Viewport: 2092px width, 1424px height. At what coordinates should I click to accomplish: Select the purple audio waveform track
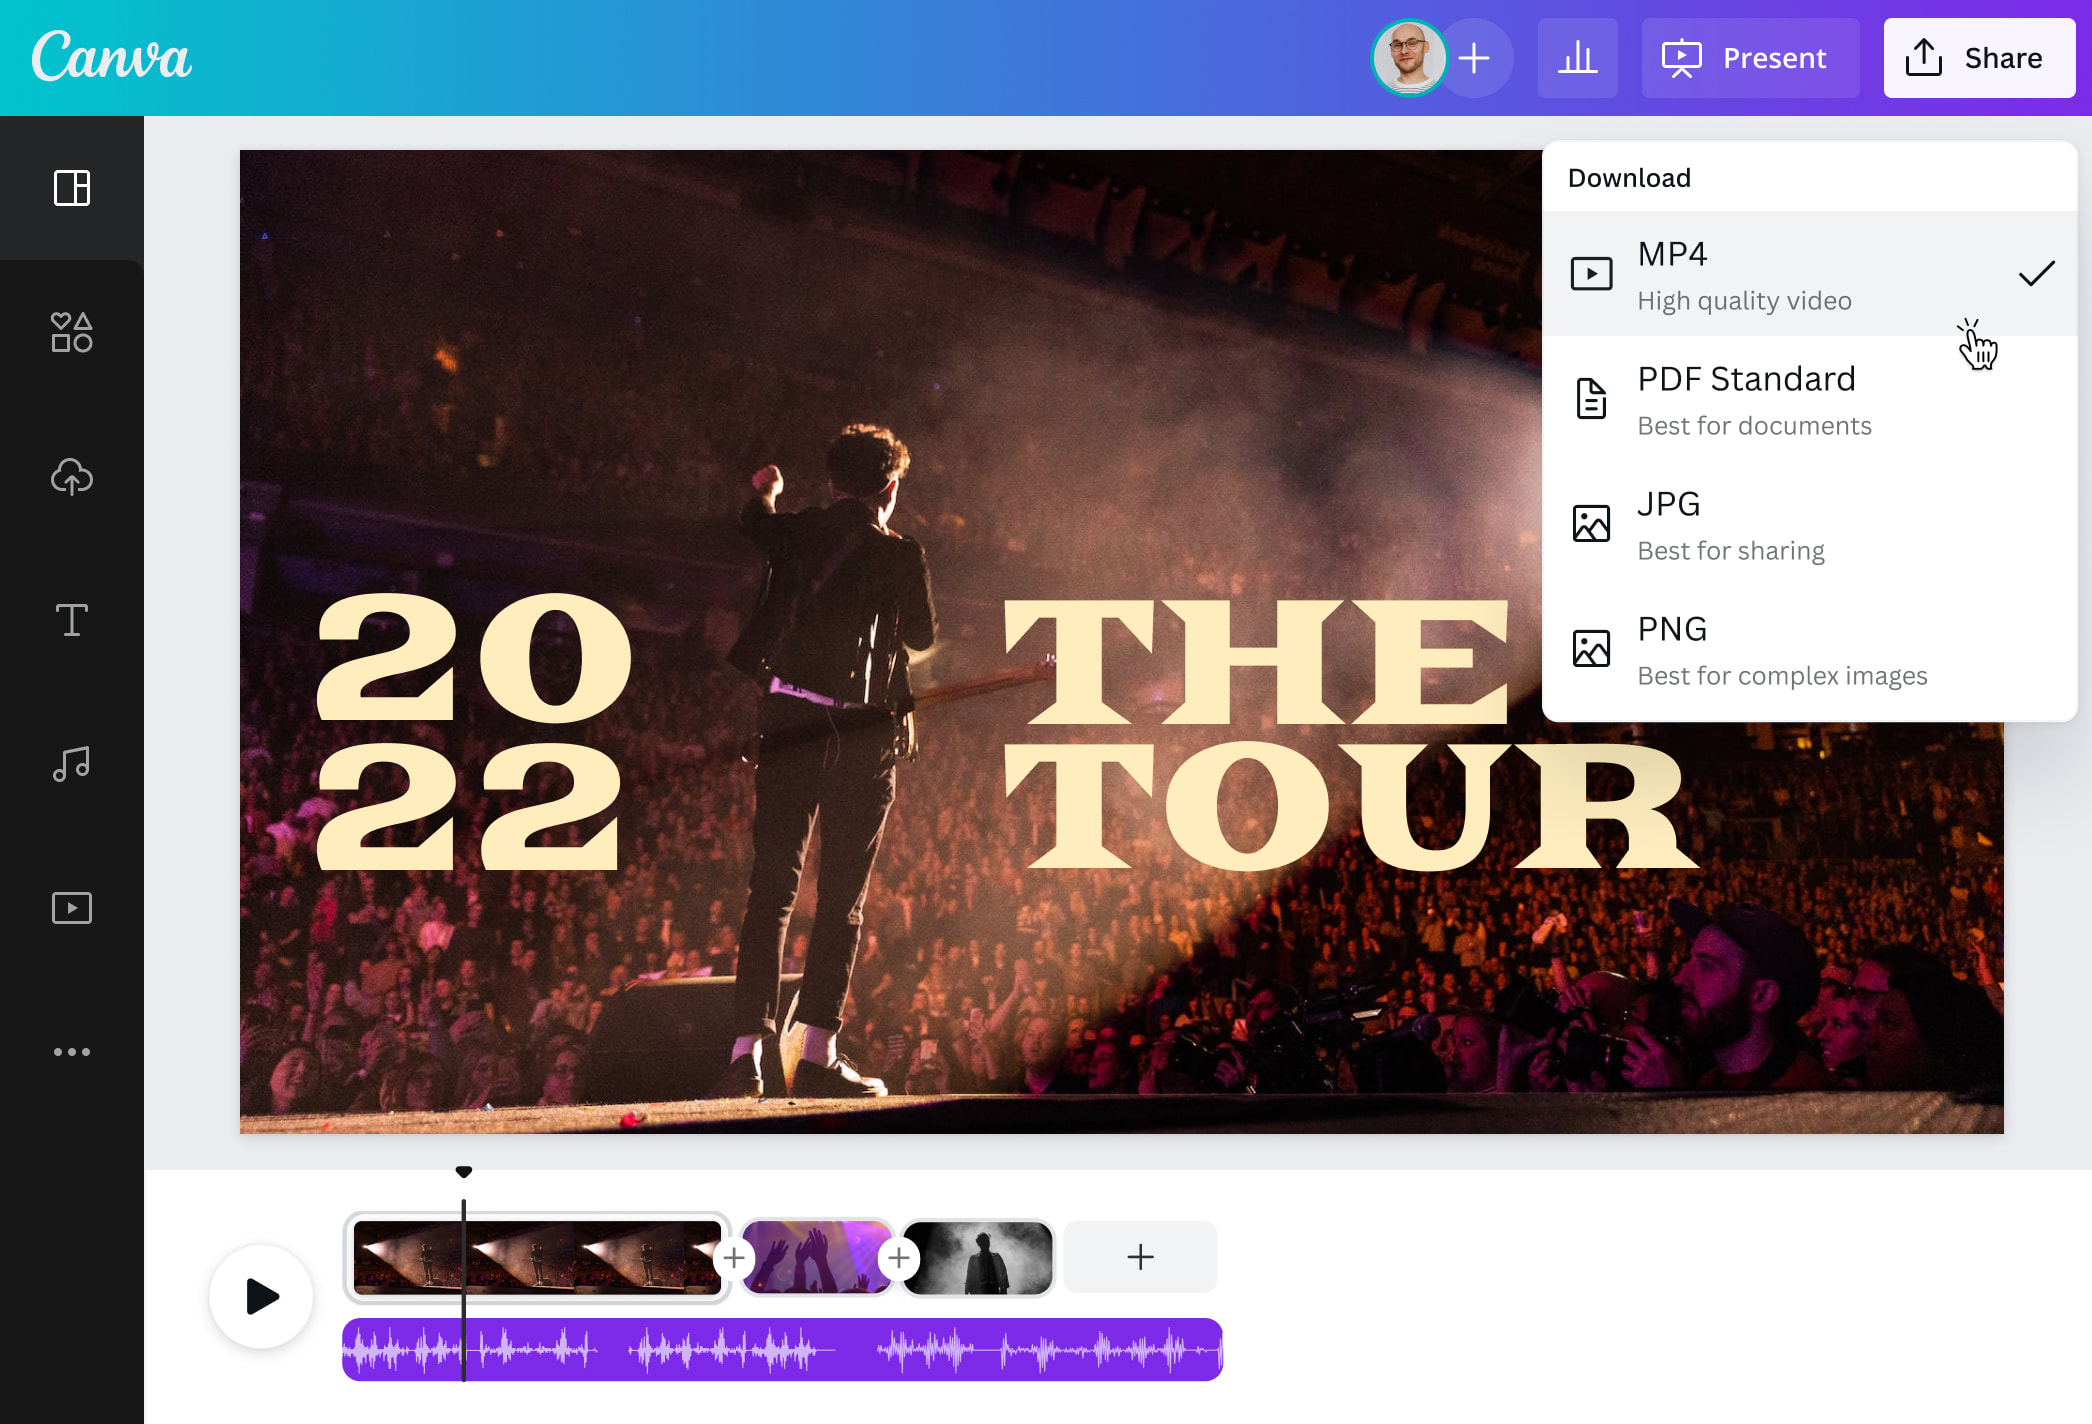[782, 1348]
